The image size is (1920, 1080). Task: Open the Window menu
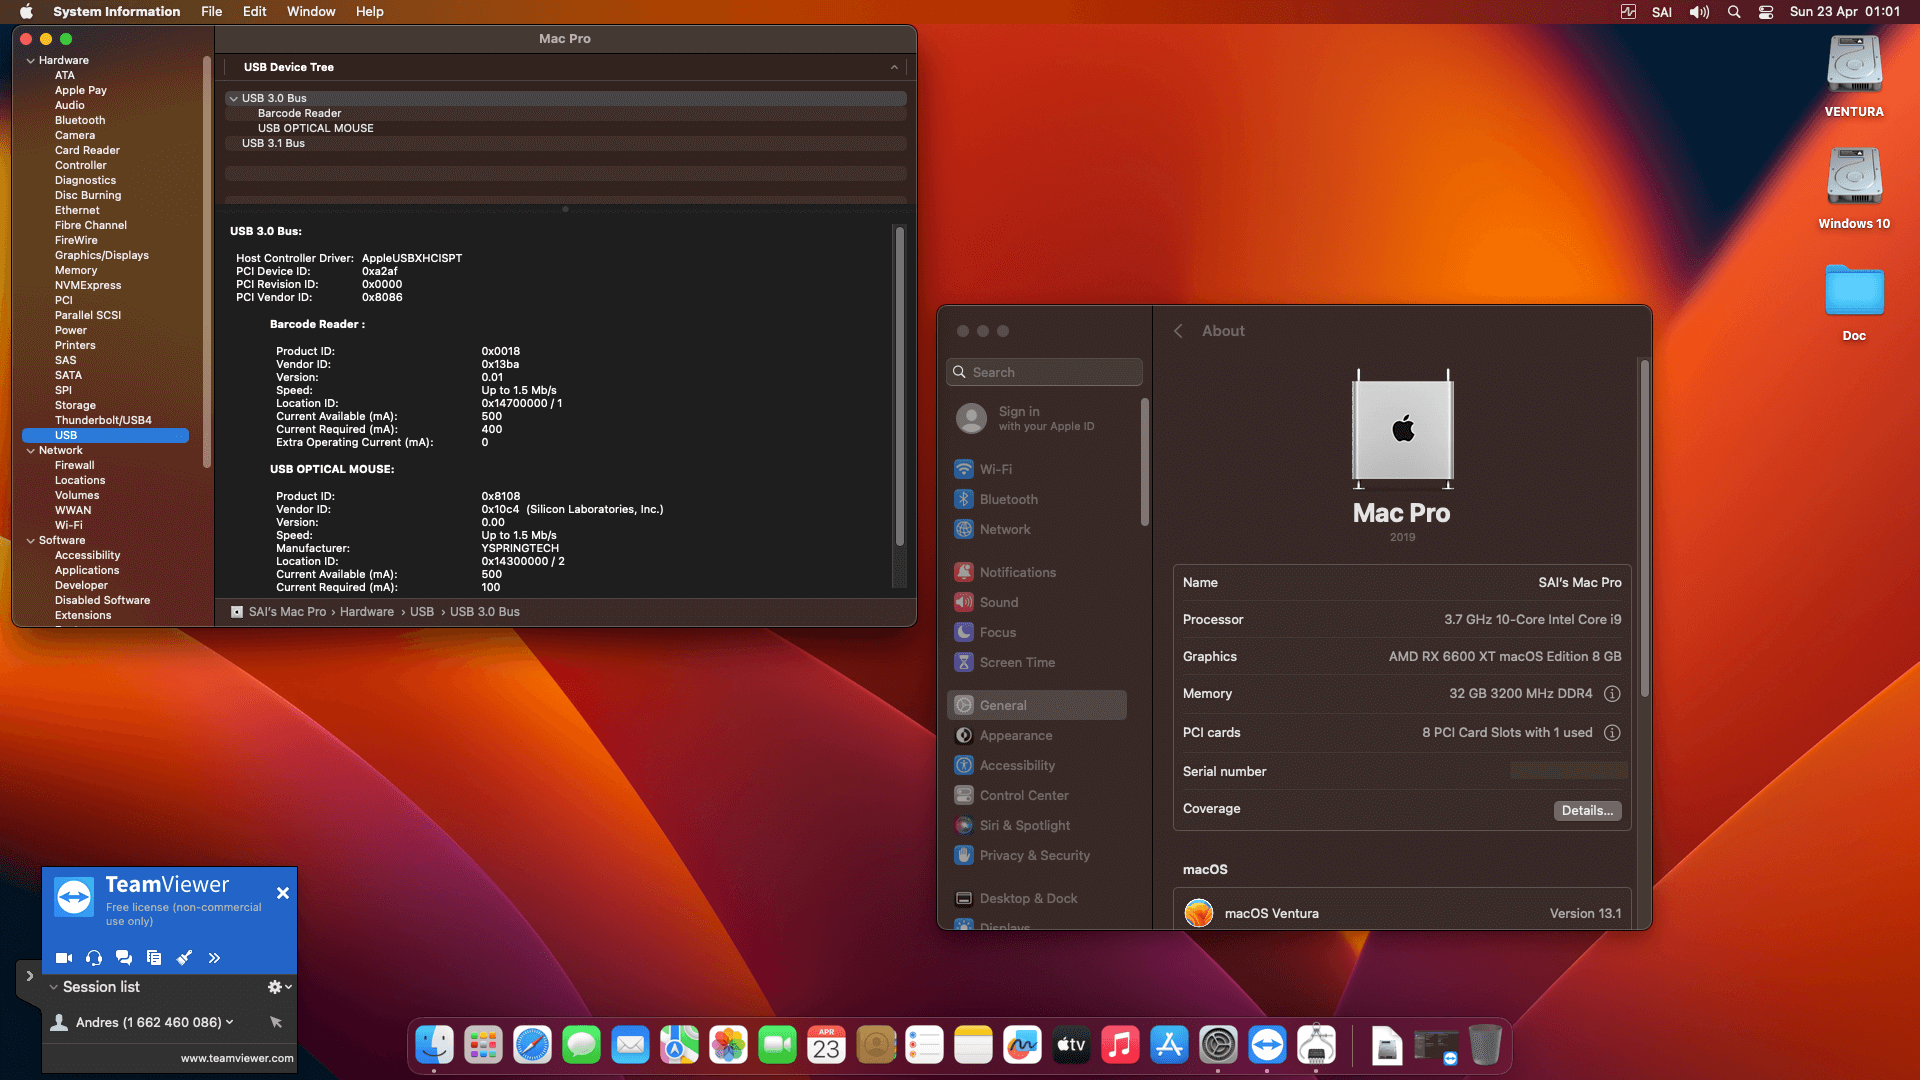point(310,11)
